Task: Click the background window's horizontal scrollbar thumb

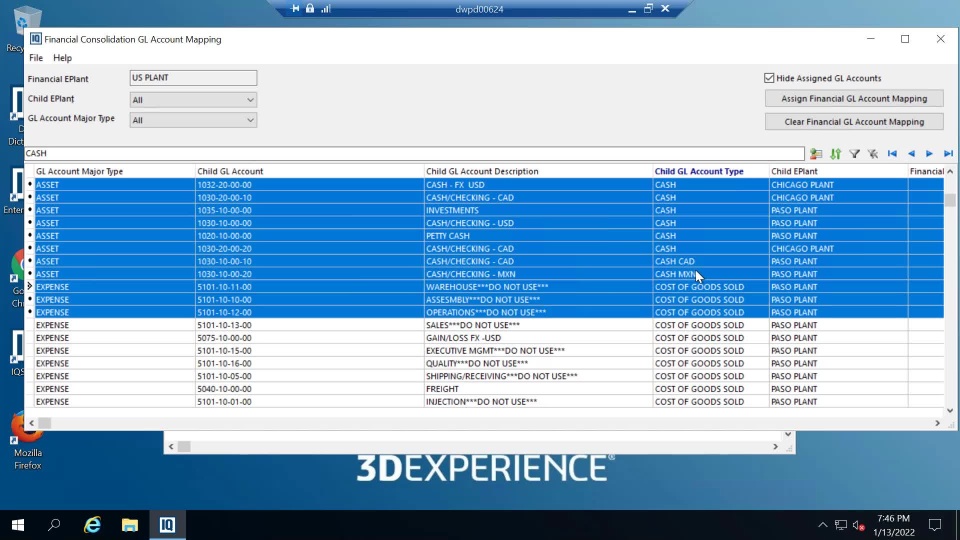Action: [x=184, y=446]
